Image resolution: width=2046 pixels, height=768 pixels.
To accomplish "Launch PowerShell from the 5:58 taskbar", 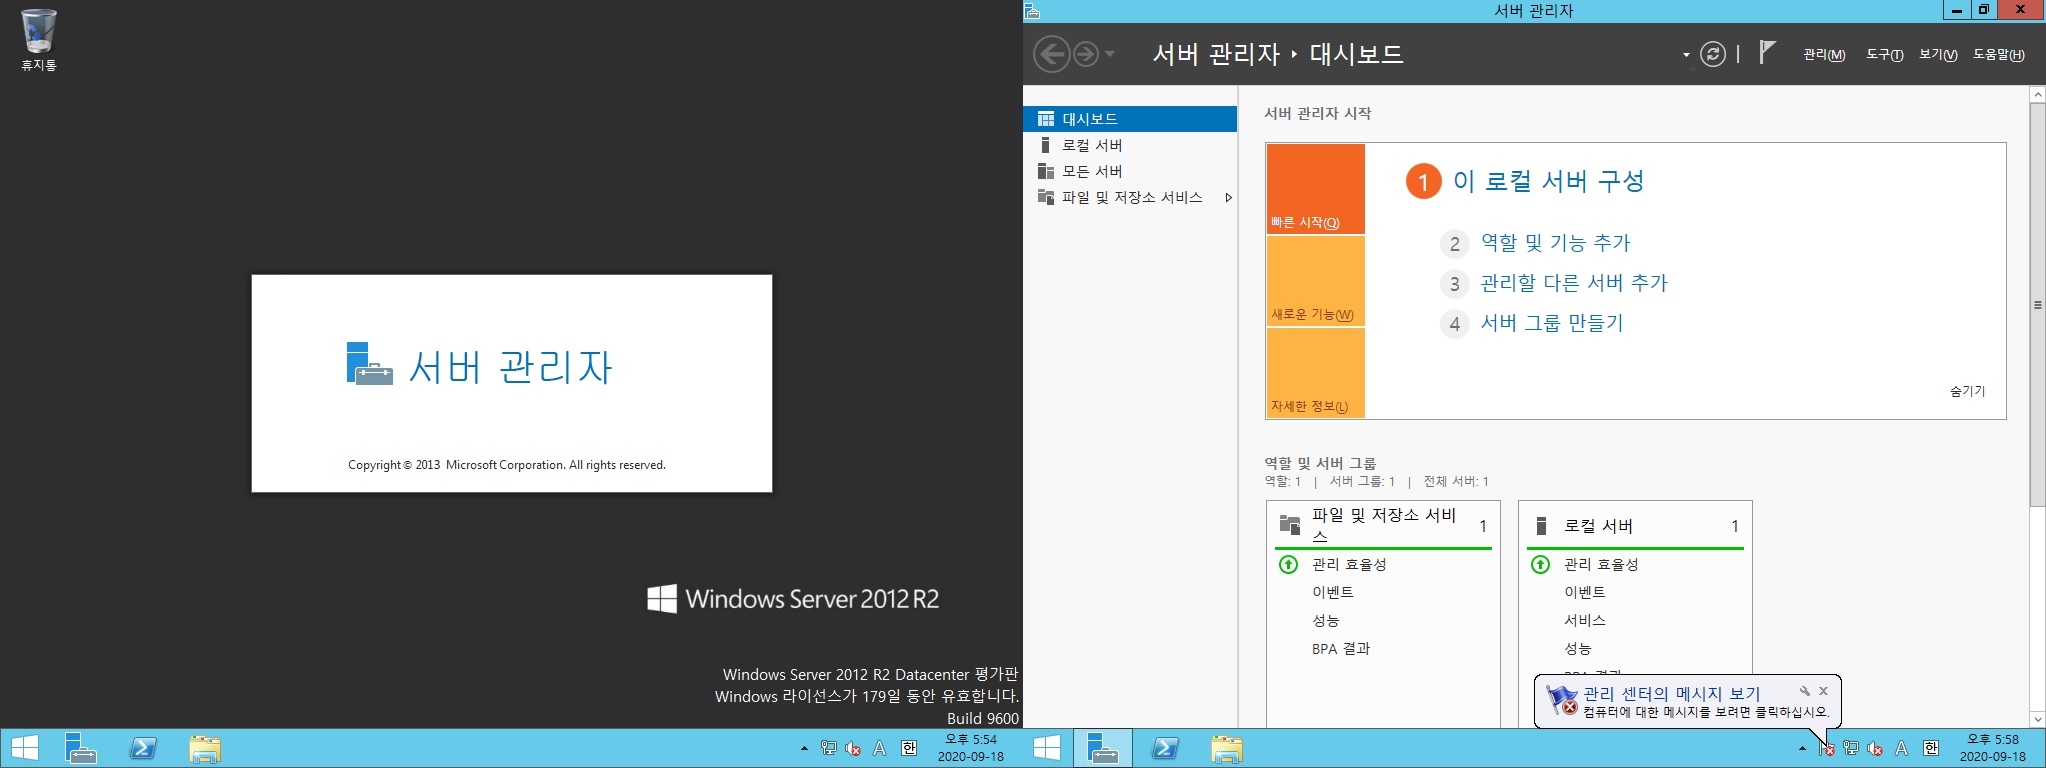I will coord(1165,748).
